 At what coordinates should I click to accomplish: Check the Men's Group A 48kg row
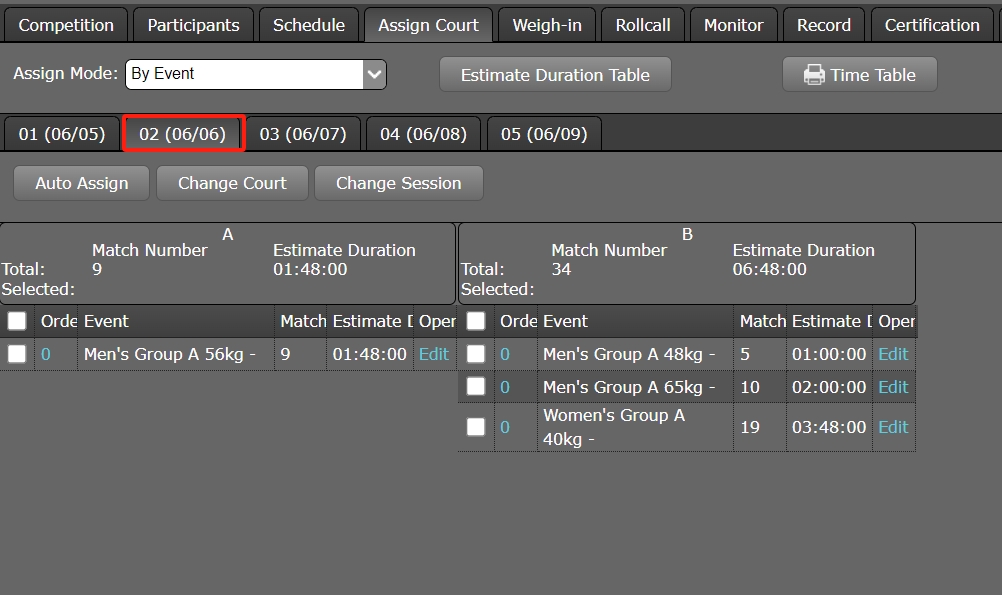click(476, 354)
